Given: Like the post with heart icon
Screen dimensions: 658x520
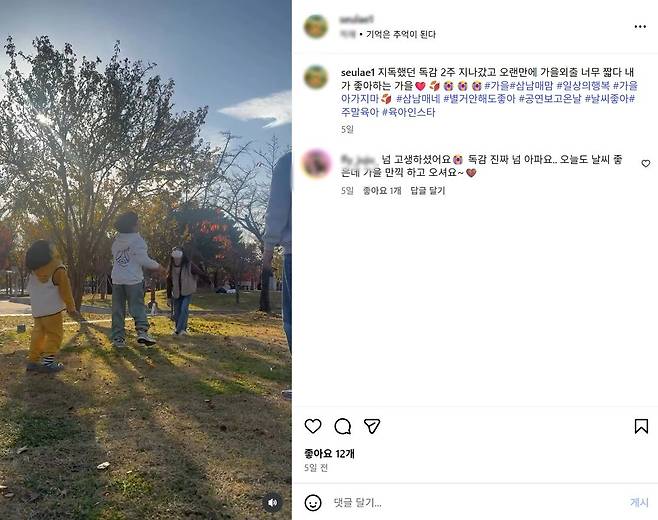Looking at the screenshot, I should 313,426.
